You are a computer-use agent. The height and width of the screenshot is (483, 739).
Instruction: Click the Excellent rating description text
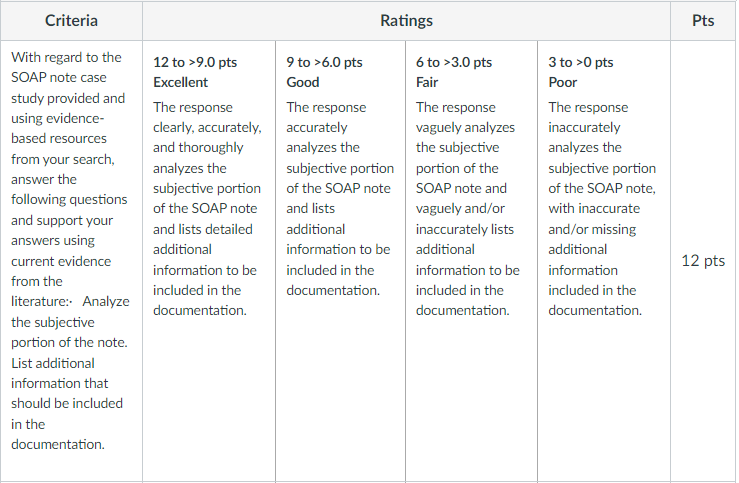[x=207, y=209]
